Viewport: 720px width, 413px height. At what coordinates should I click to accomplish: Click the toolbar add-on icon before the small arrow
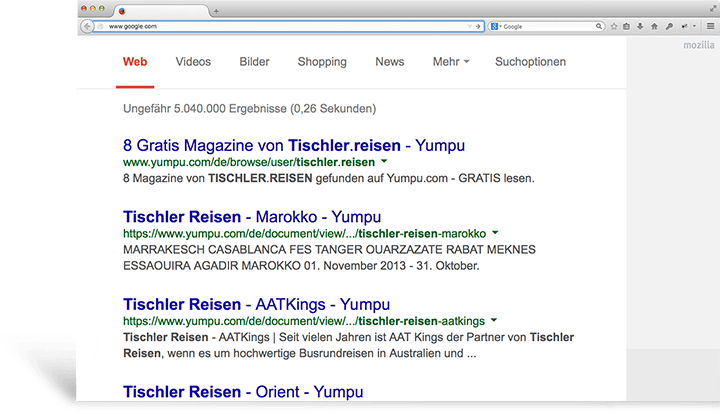pyautogui.click(x=684, y=26)
